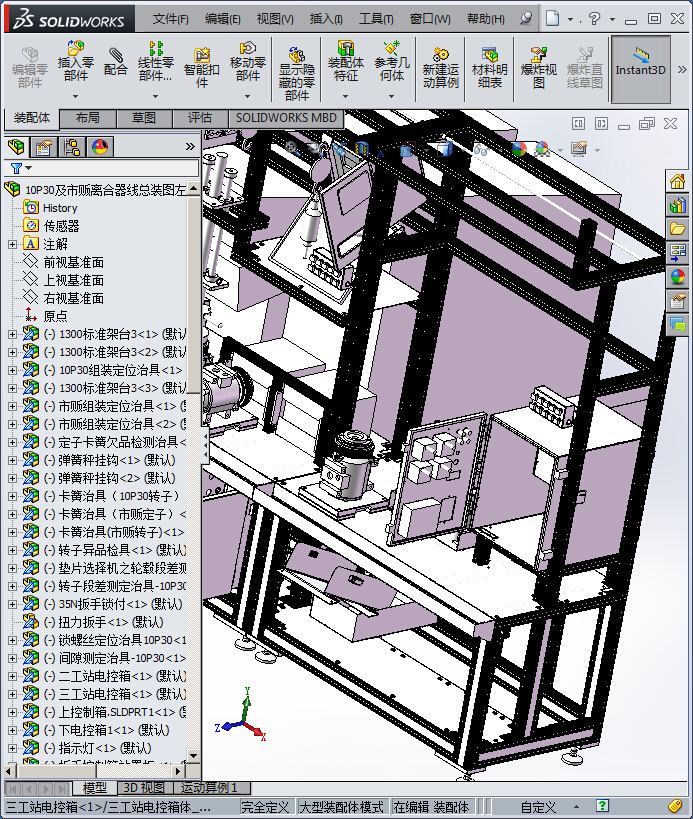Click the View Settings monitor icon

click(579, 149)
